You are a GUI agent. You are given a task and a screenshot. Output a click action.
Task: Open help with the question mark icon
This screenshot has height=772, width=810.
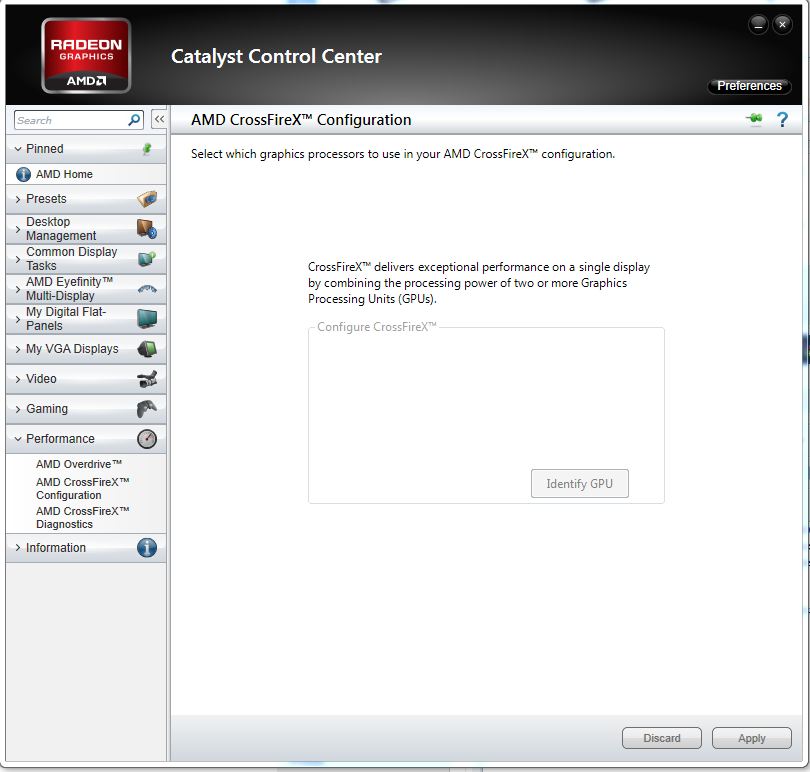point(783,120)
